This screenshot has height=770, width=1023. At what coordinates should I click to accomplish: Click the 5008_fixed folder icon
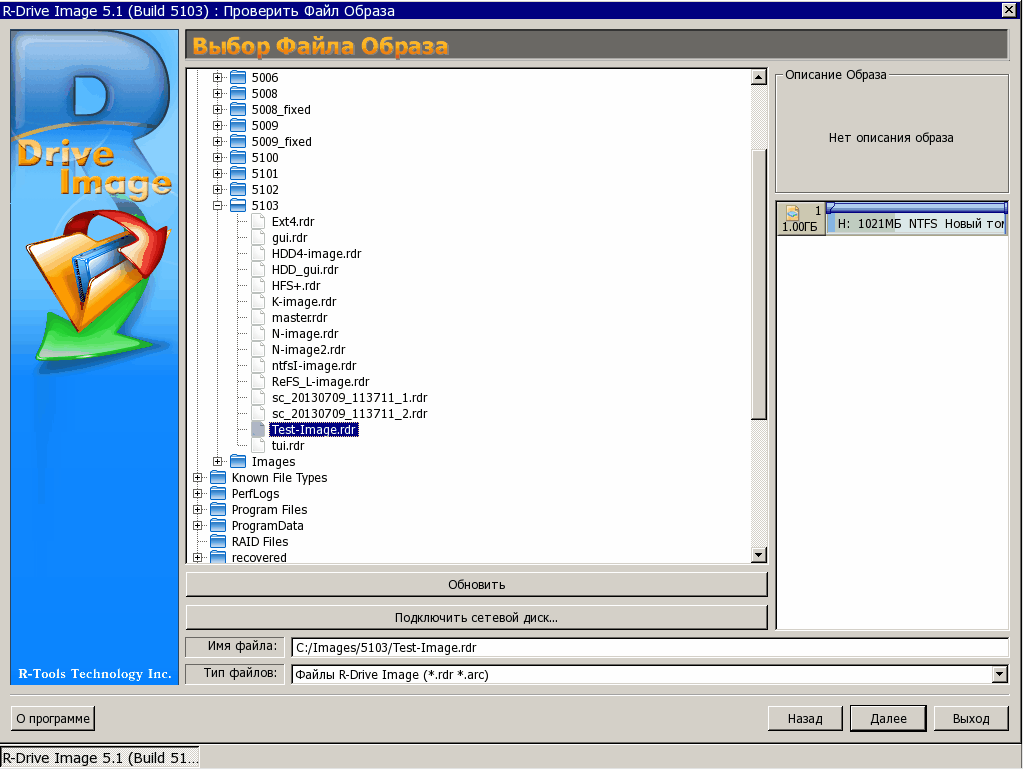click(238, 110)
